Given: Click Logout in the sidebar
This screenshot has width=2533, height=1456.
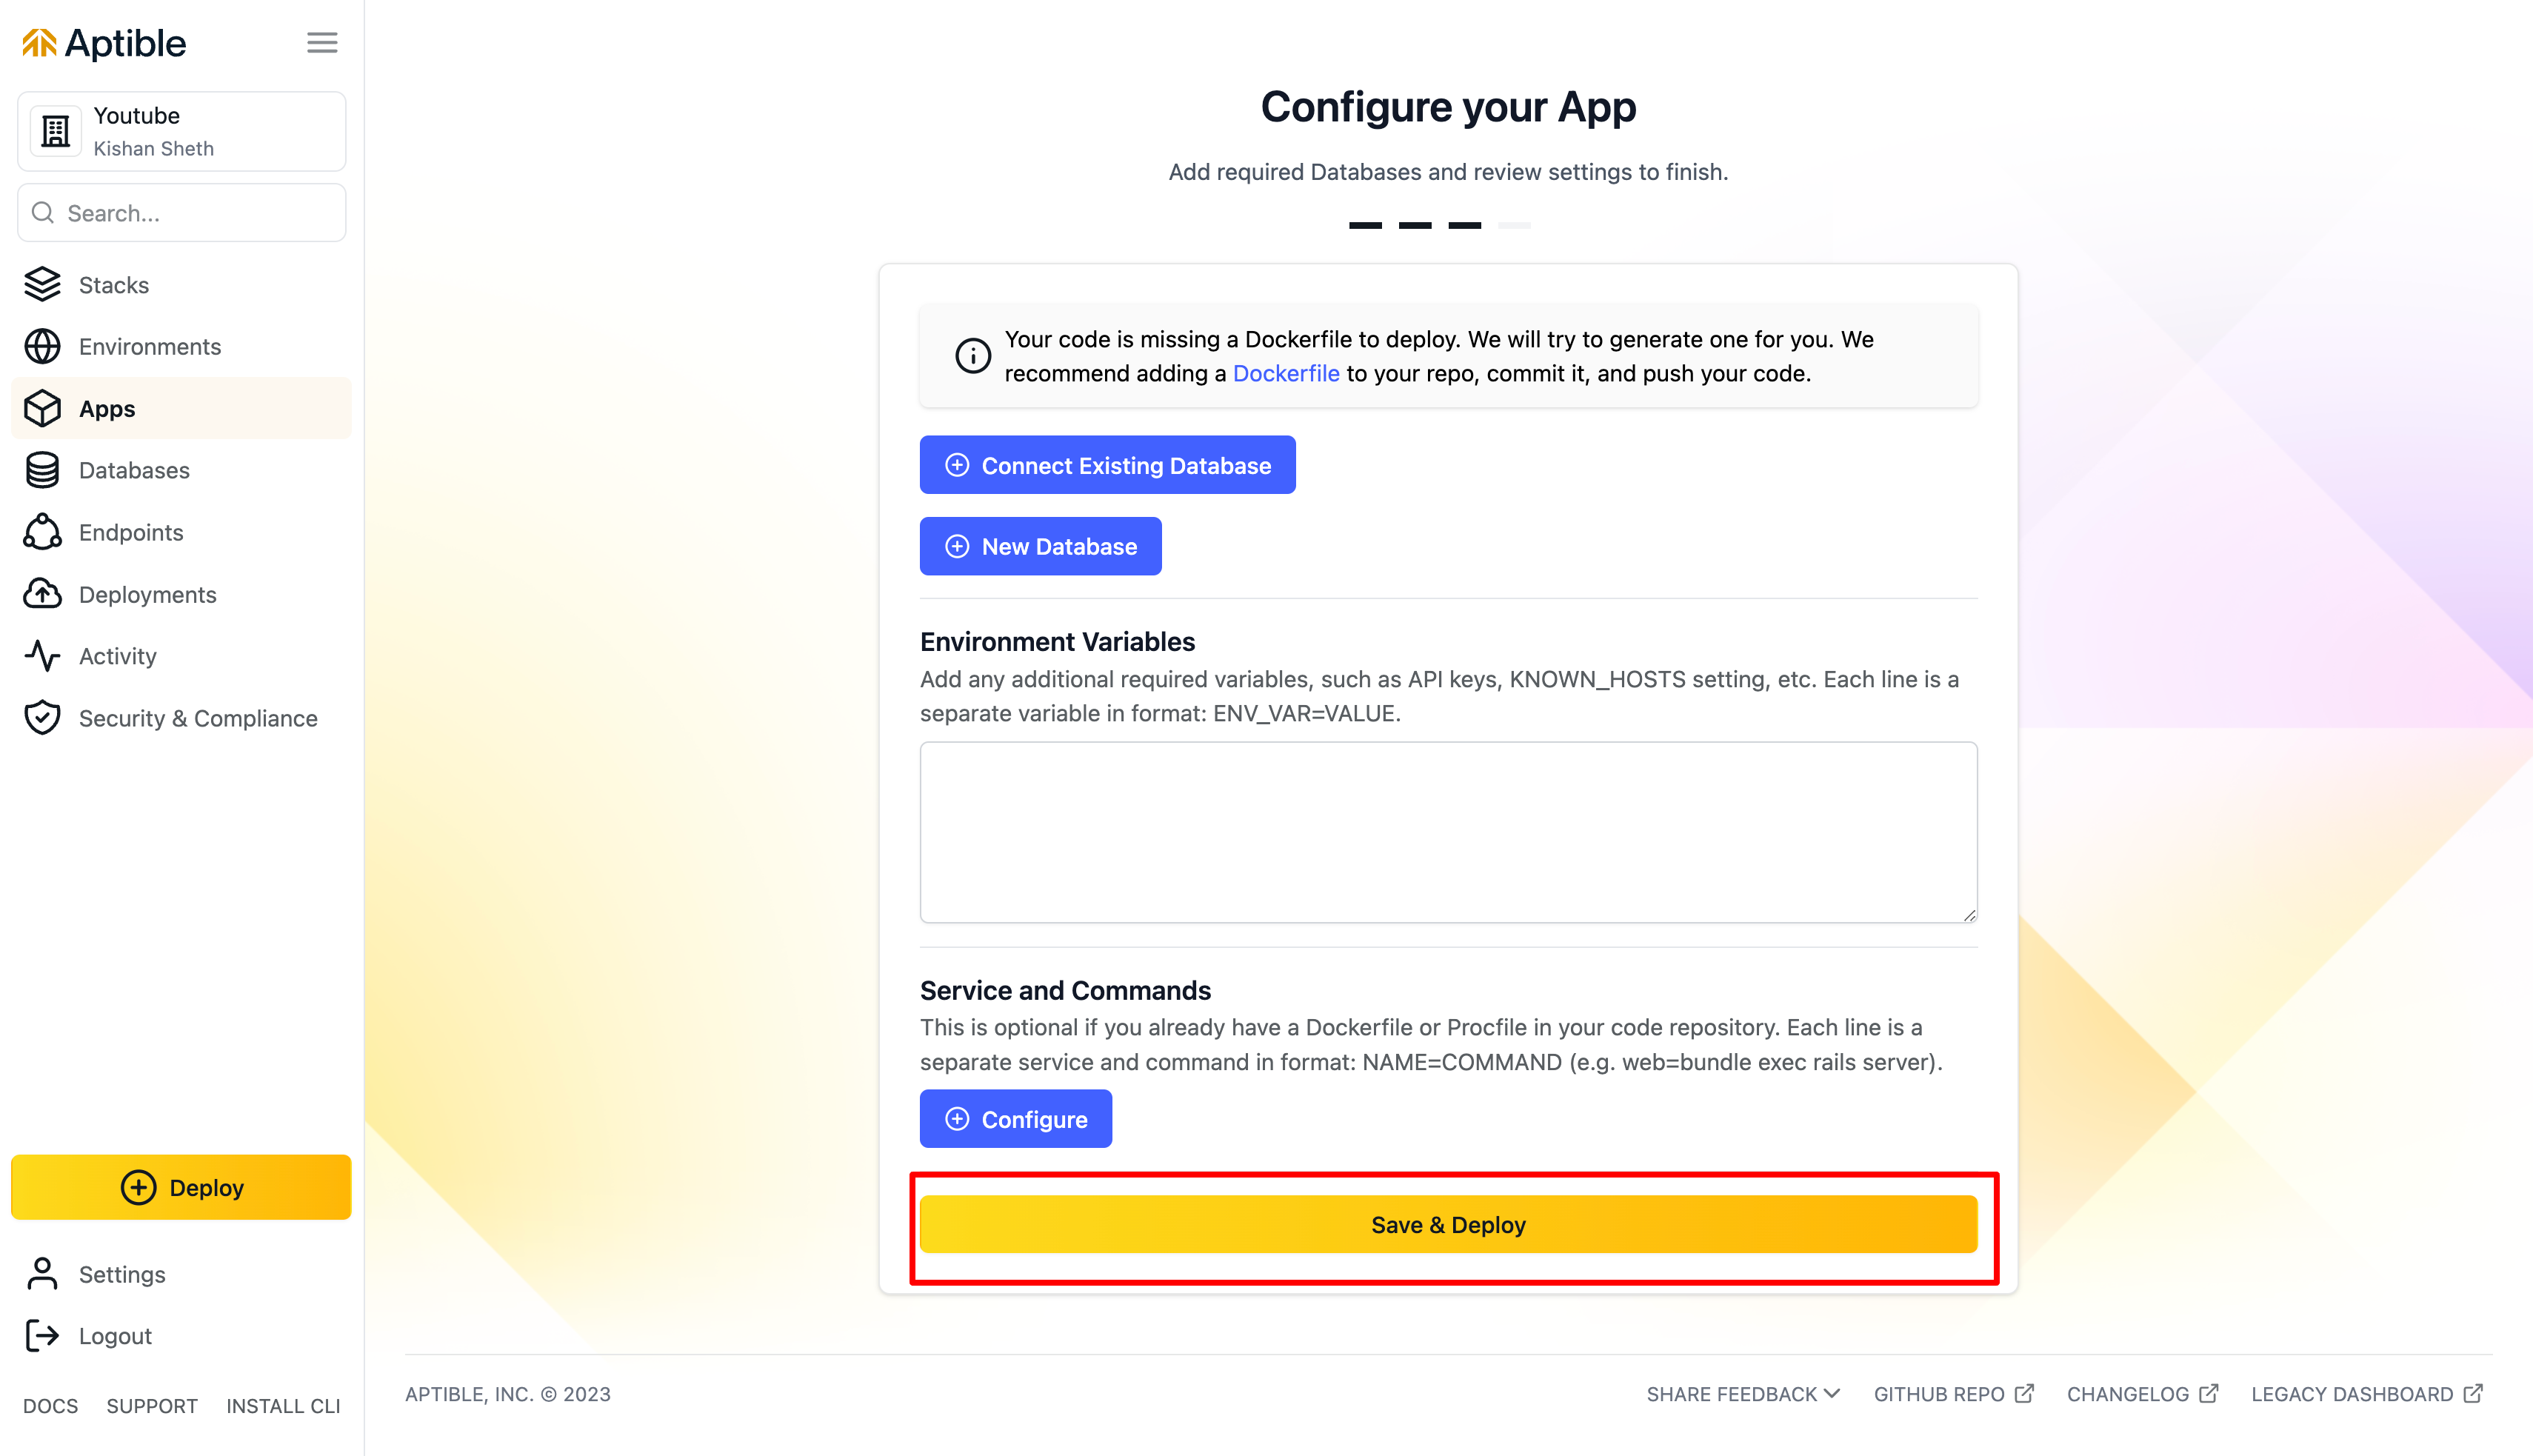Looking at the screenshot, I should [114, 1336].
